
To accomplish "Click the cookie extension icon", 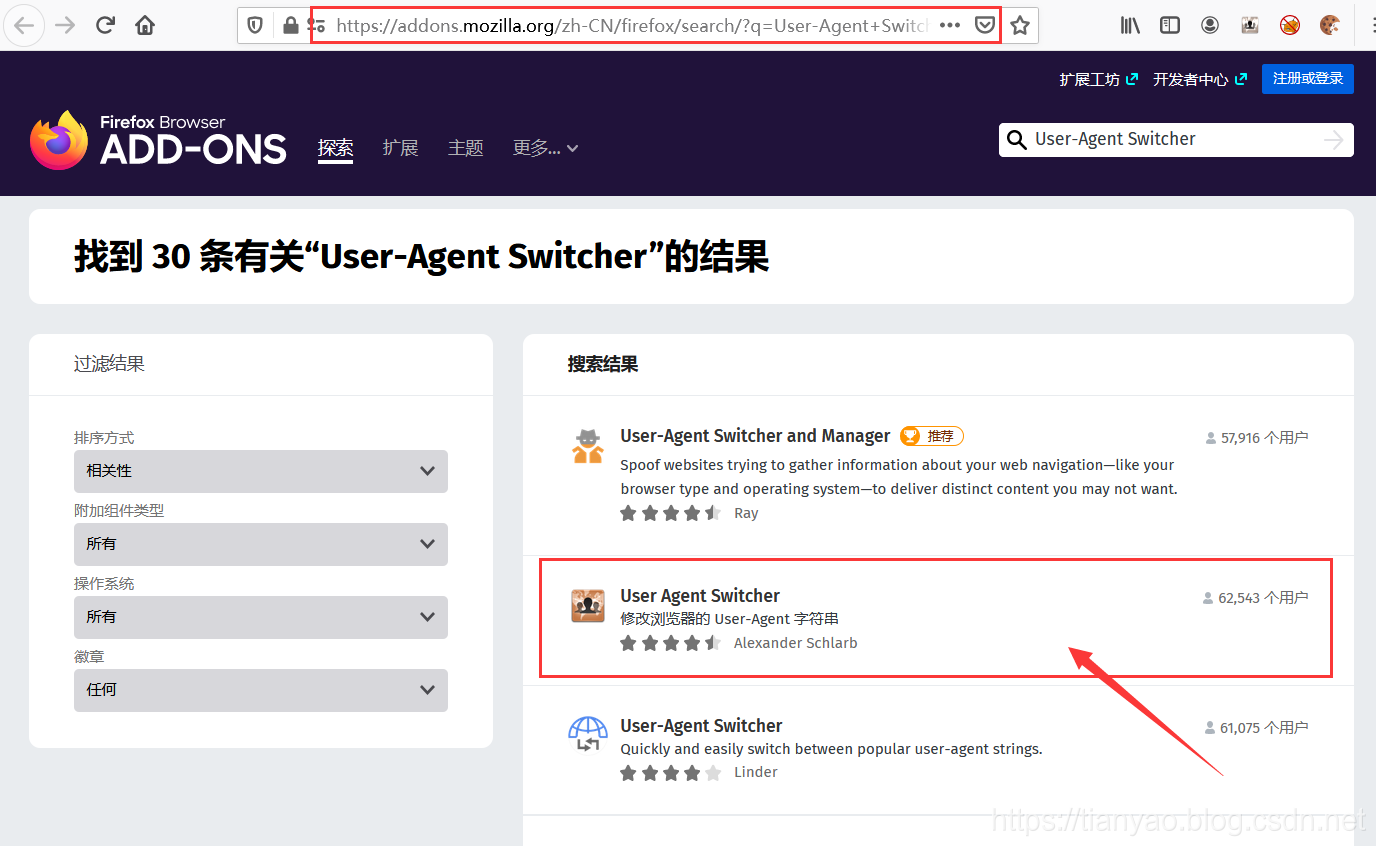I will [1330, 26].
